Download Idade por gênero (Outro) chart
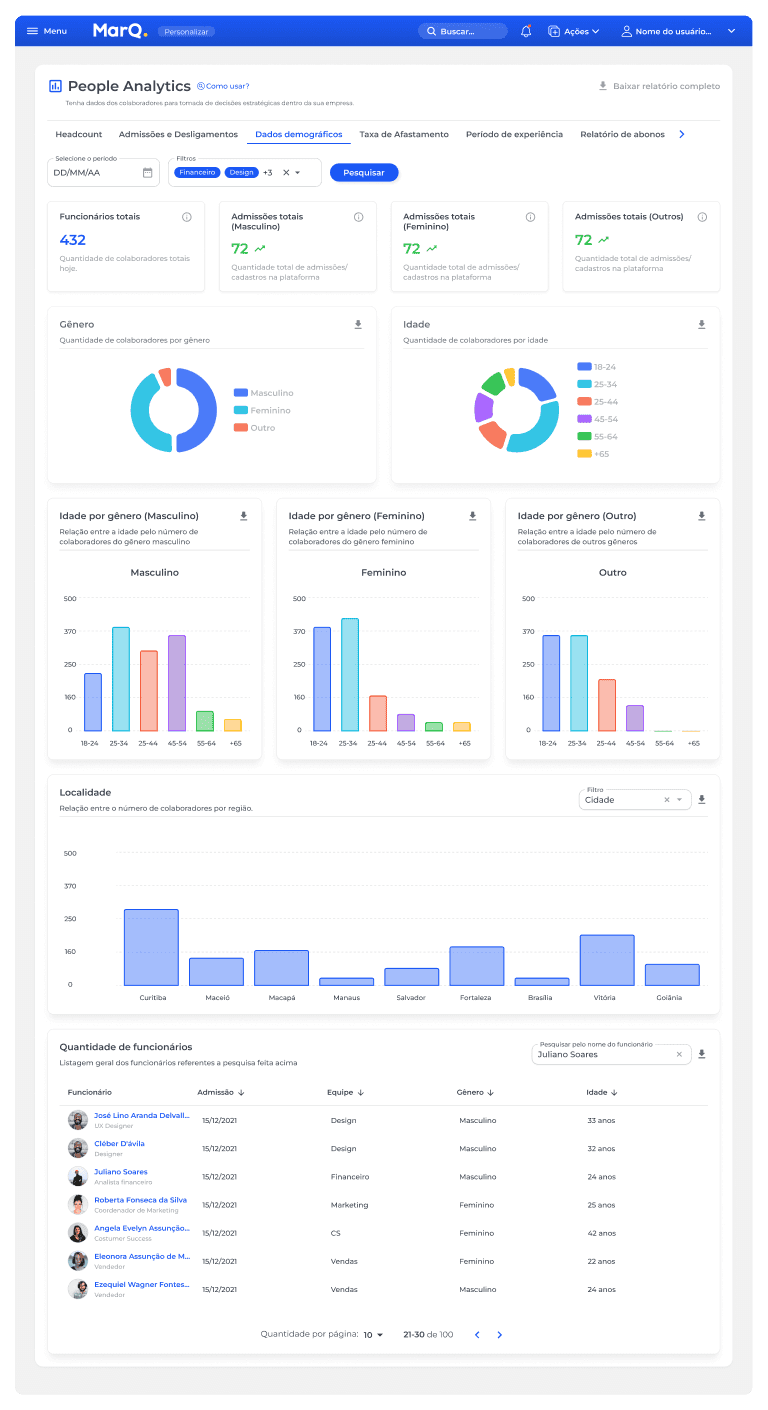This screenshot has width=768, height=1410. pos(701,516)
